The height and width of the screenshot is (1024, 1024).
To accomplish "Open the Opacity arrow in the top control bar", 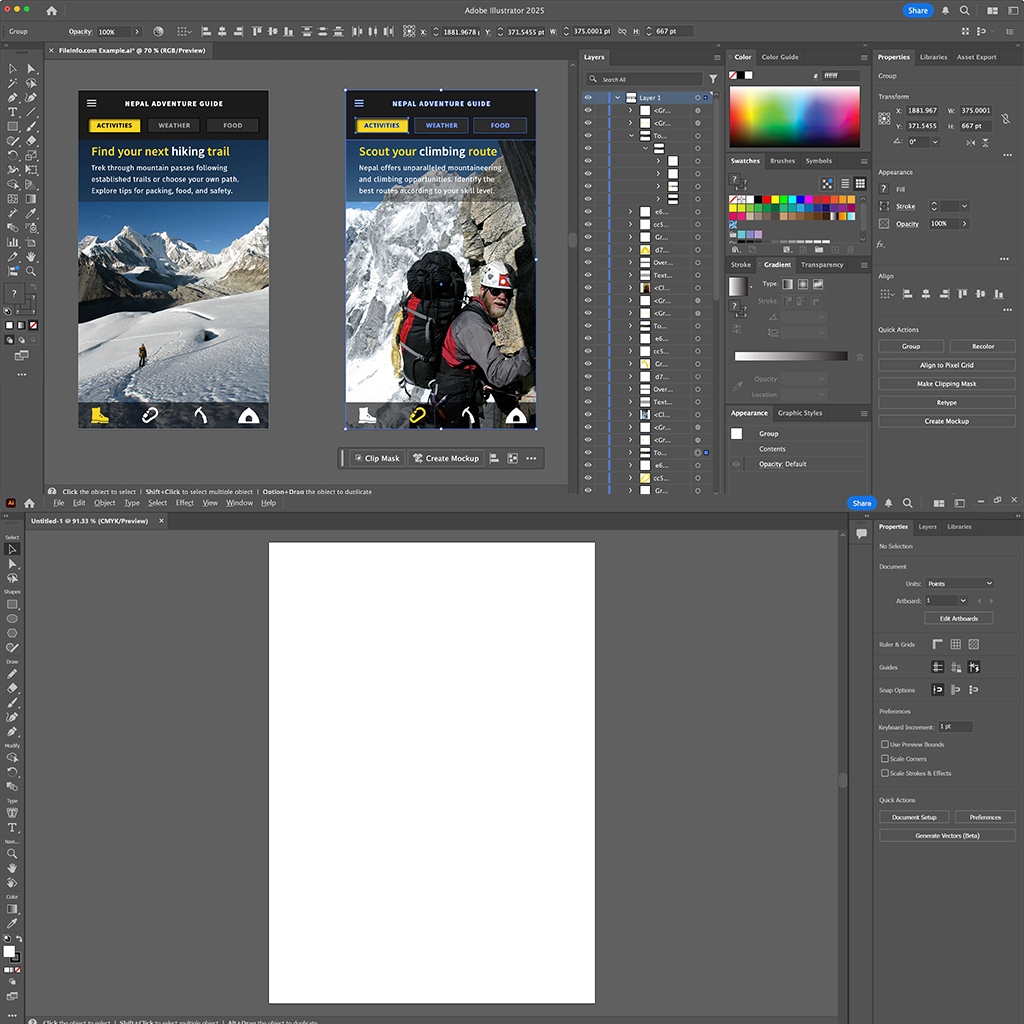I will click(136, 31).
